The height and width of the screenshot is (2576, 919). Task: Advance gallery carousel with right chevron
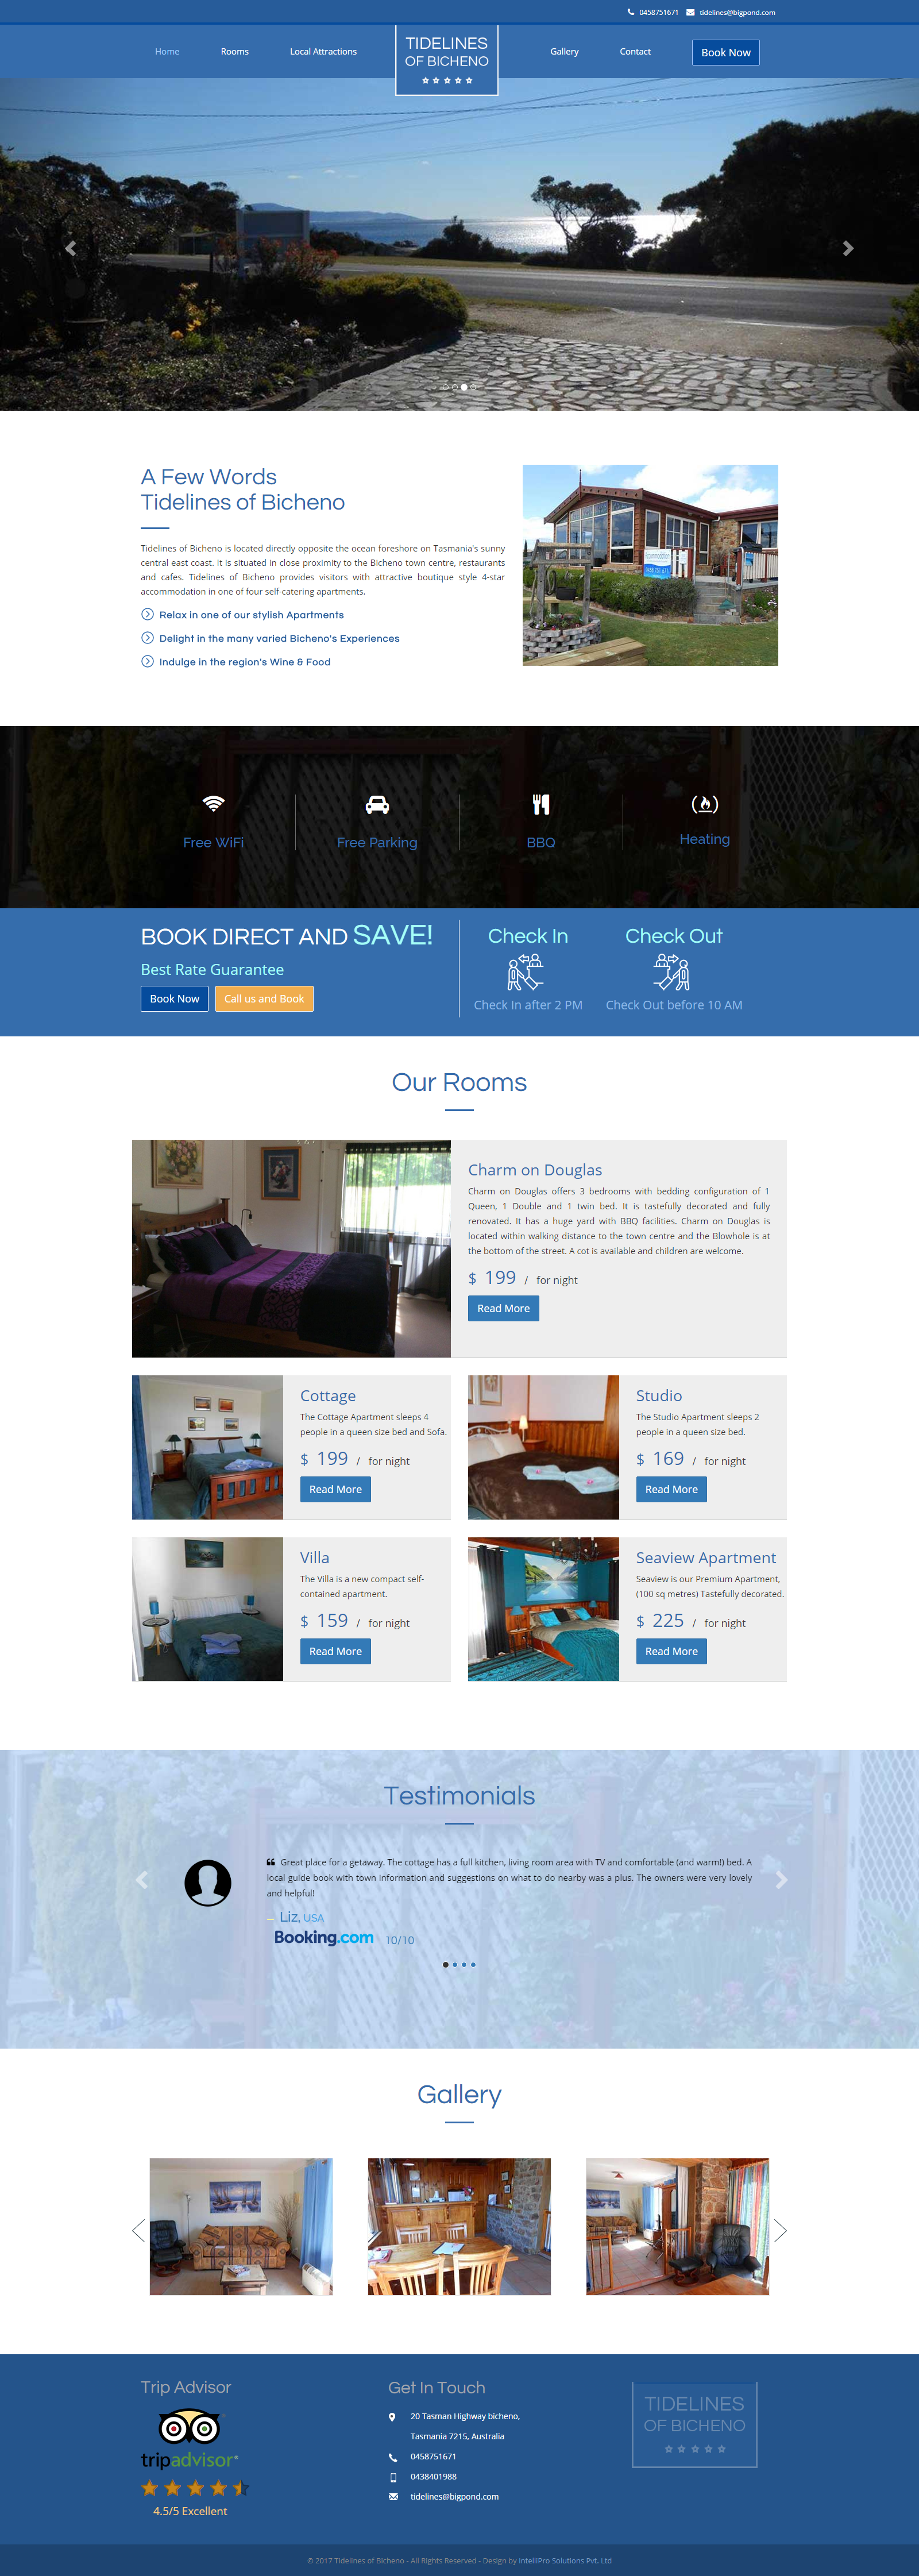click(x=780, y=2230)
